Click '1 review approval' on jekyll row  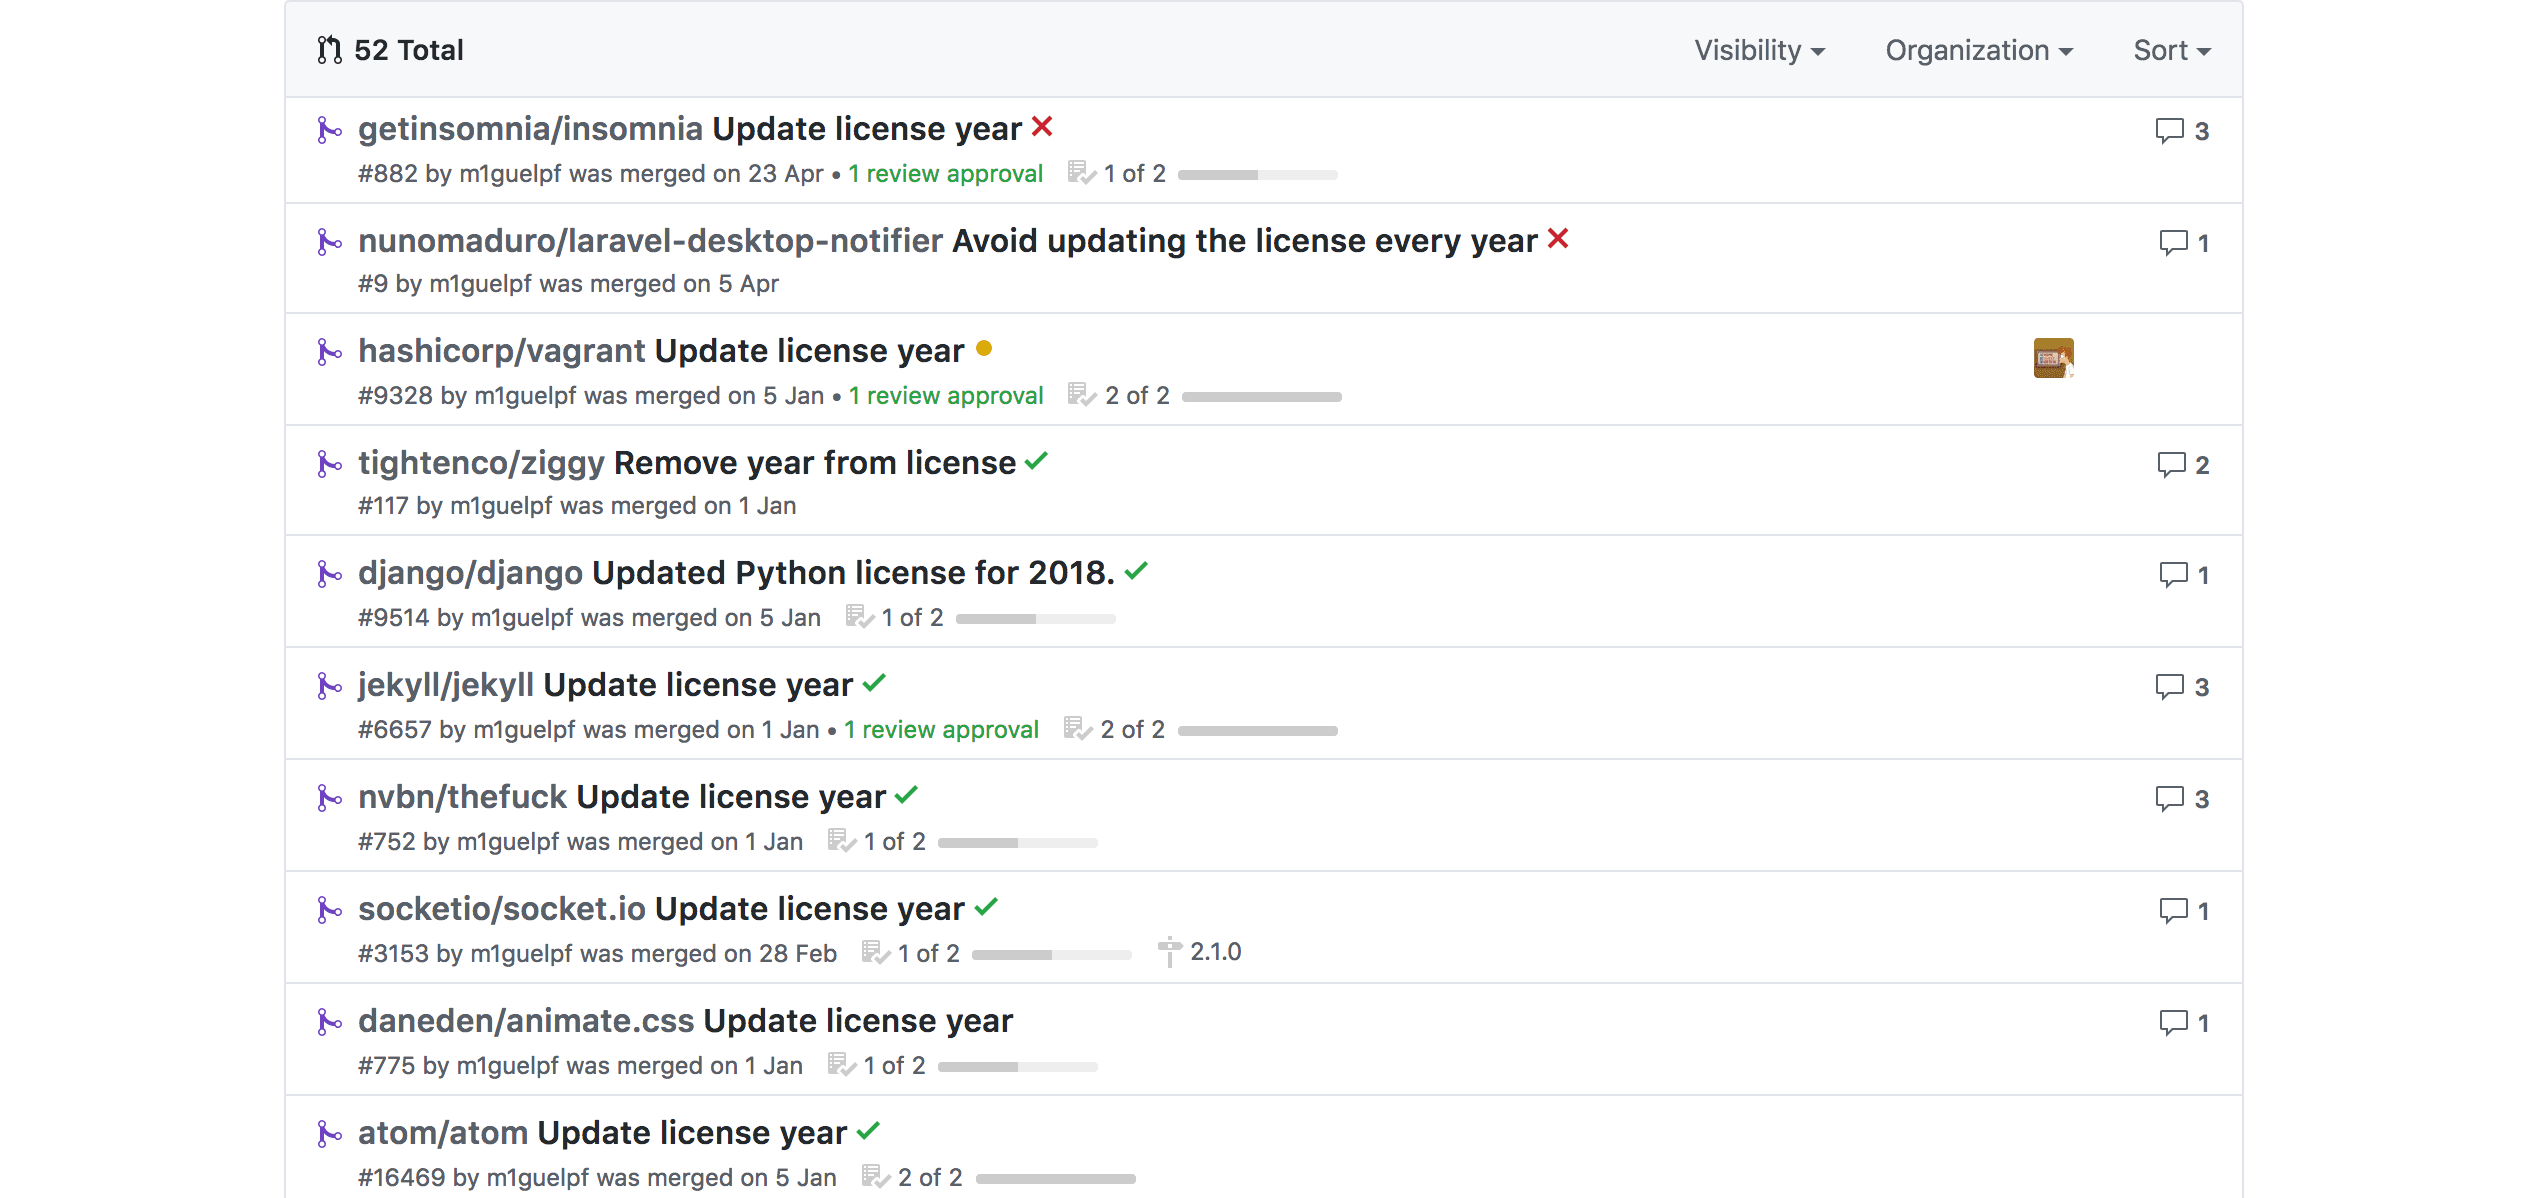(942, 730)
